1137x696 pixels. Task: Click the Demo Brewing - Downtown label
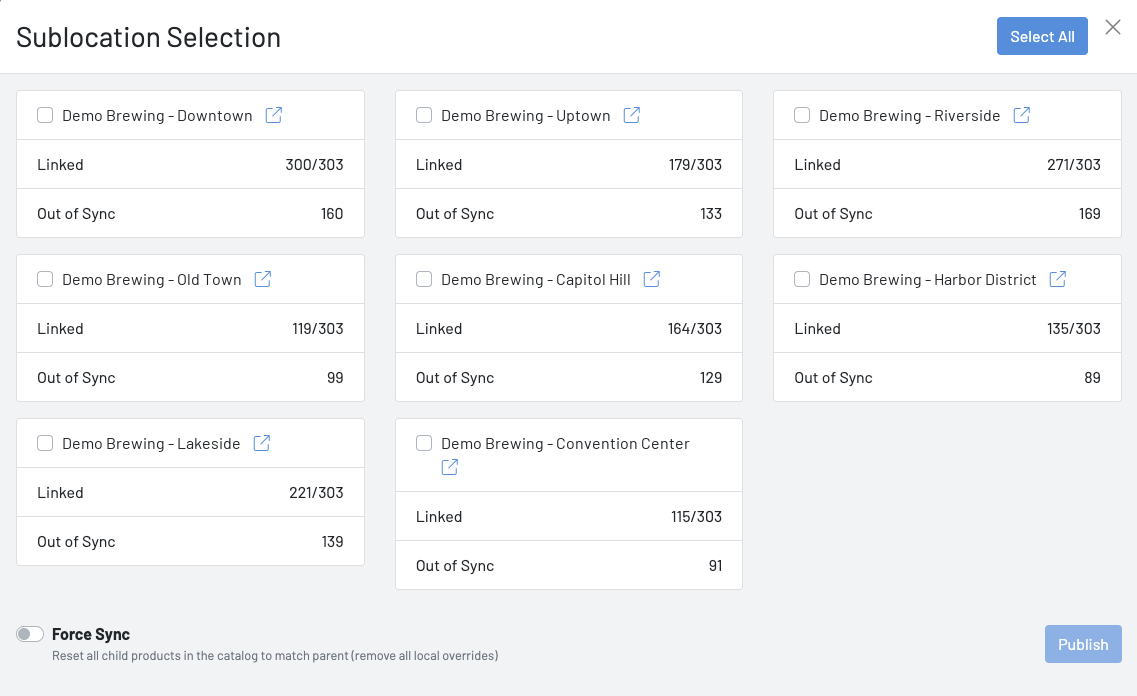(157, 116)
